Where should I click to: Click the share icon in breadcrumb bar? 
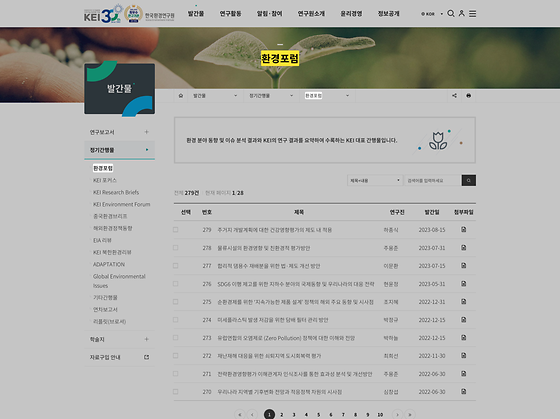454,96
